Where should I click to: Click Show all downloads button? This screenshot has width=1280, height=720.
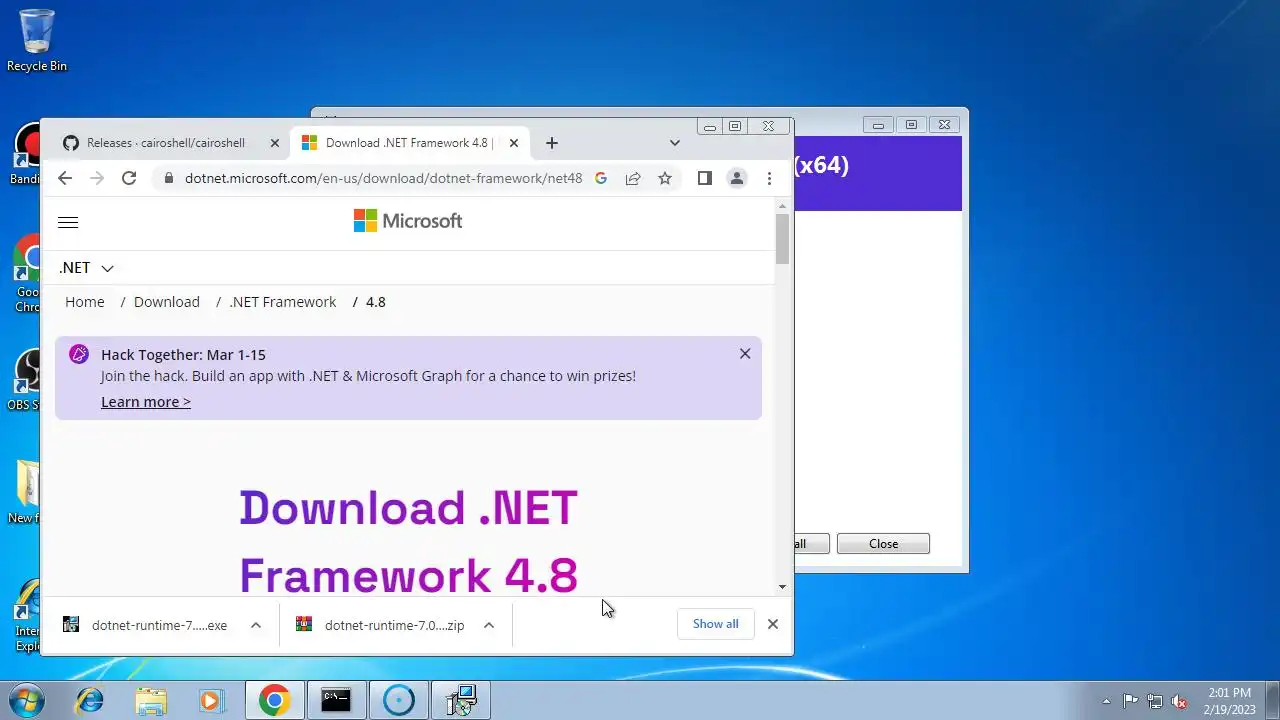click(x=716, y=624)
